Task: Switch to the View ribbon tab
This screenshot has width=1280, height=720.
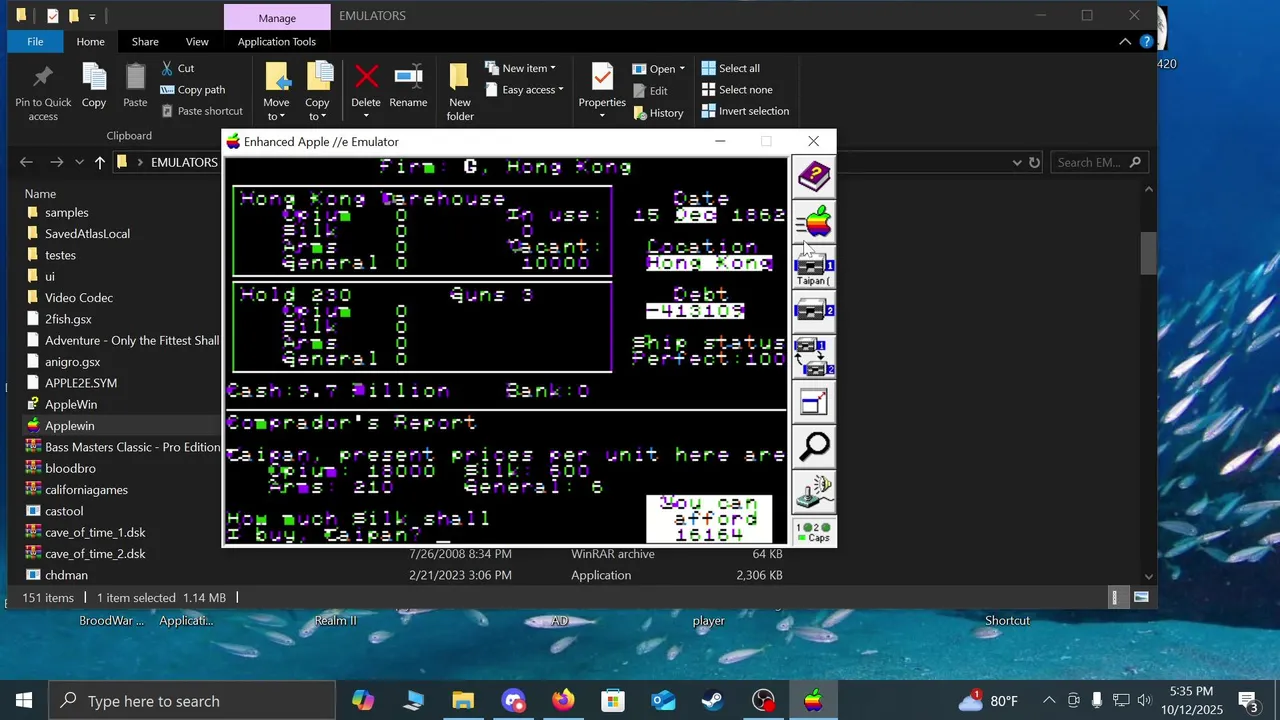Action: click(197, 41)
